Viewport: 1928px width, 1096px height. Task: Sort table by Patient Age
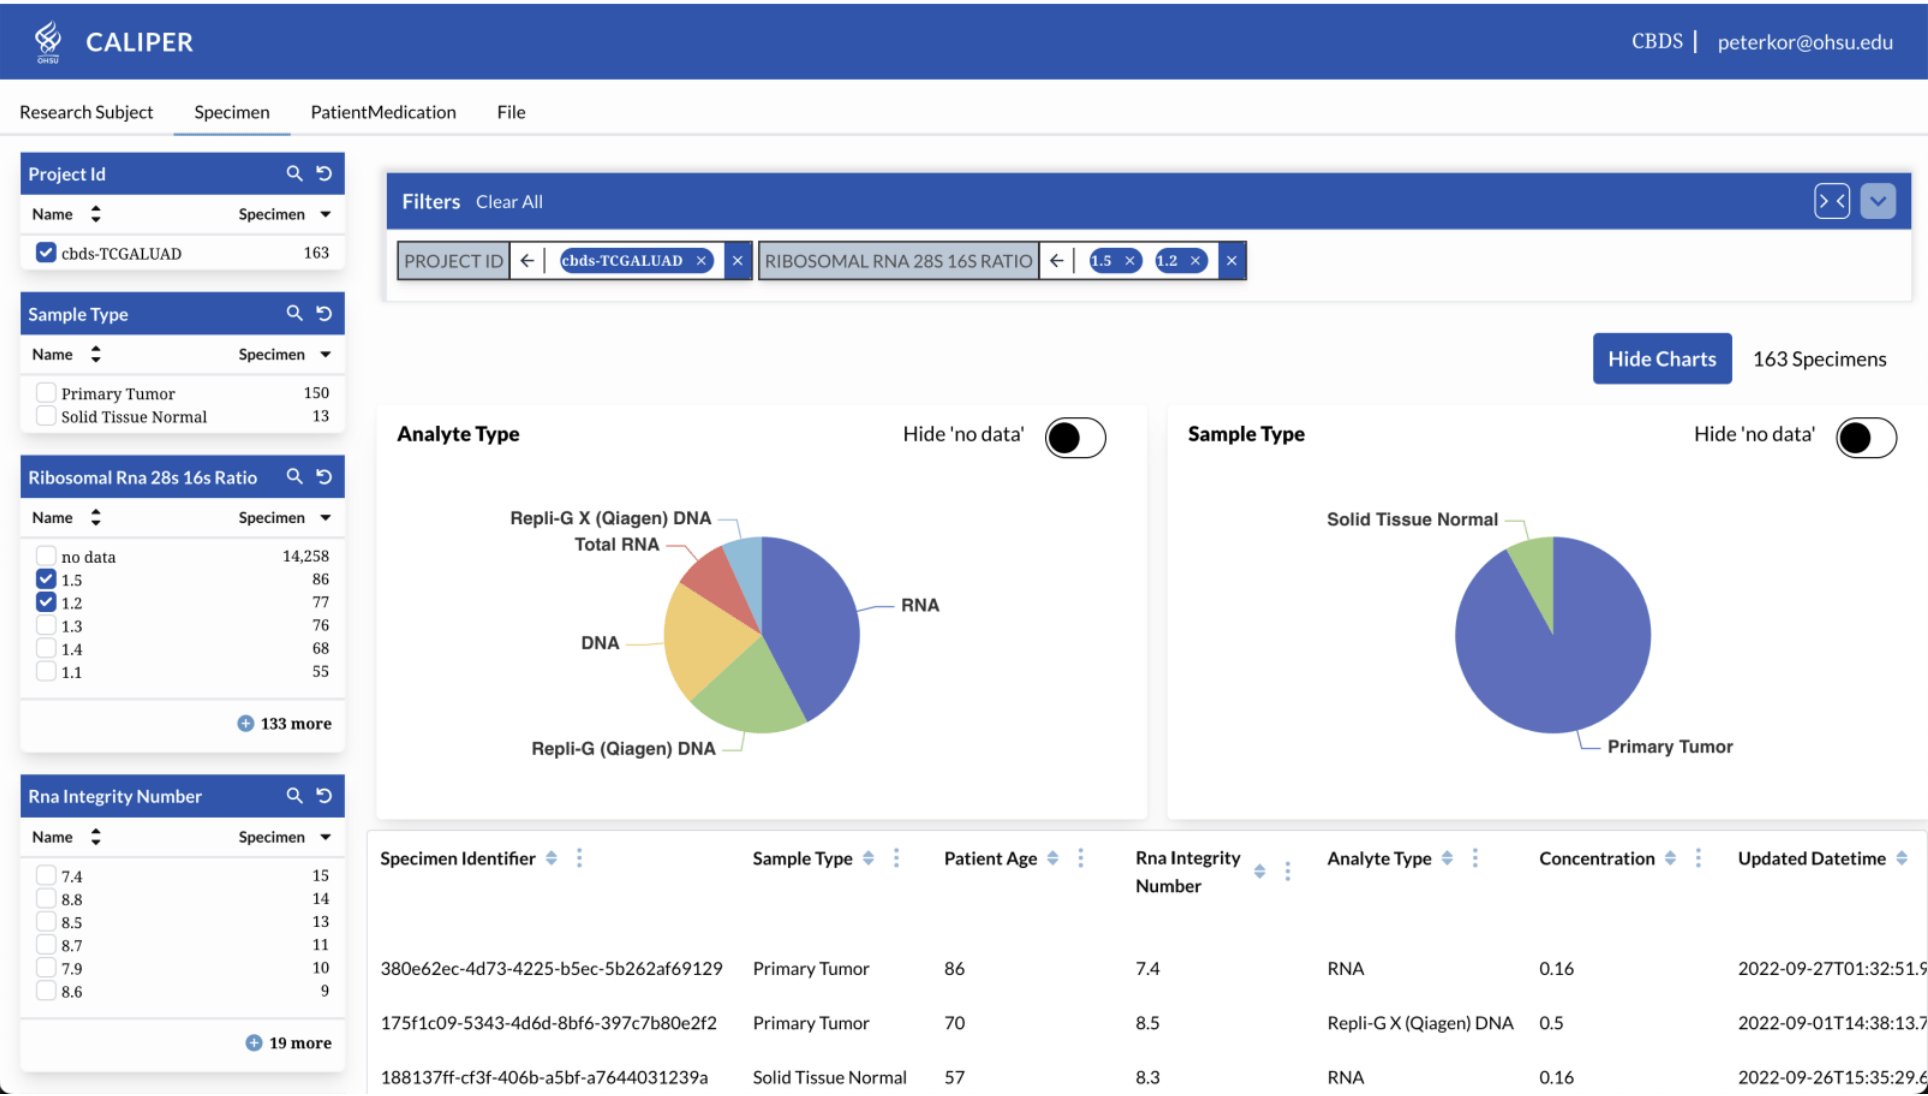(x=1053, y=858)
